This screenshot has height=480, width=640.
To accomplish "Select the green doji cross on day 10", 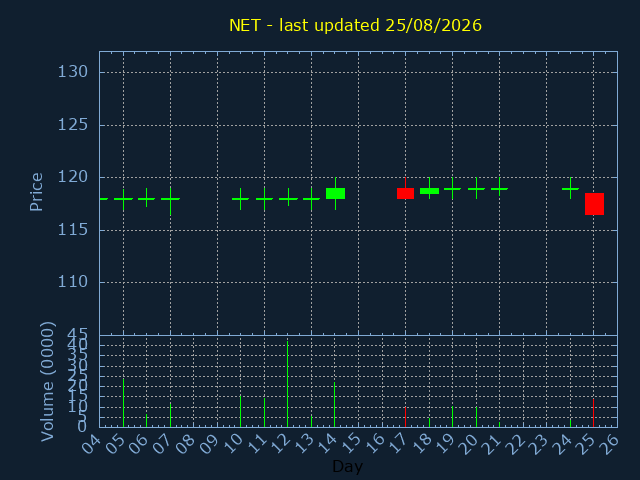I will [241, 199].
